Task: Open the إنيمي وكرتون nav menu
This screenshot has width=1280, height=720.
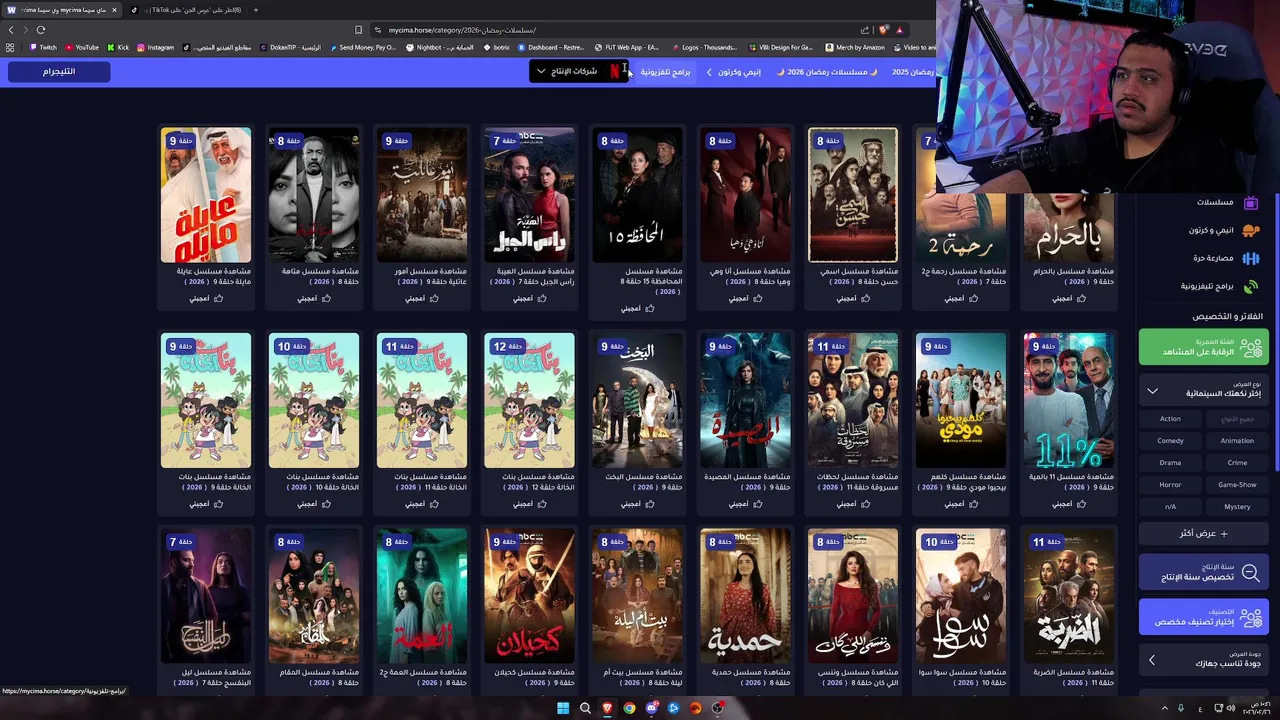Action: pos(733,72)
